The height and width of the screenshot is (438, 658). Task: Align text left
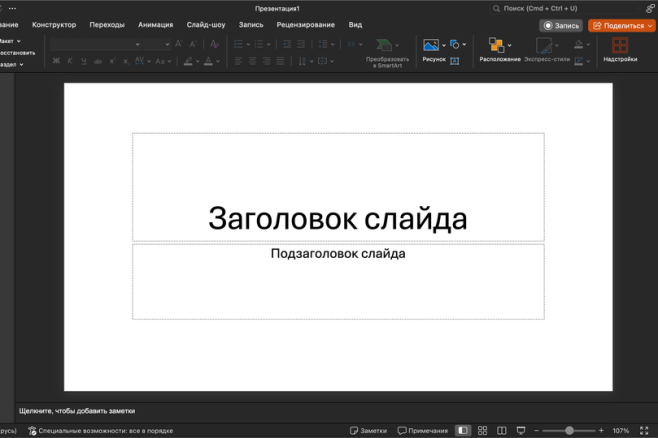tap(238, 61)
